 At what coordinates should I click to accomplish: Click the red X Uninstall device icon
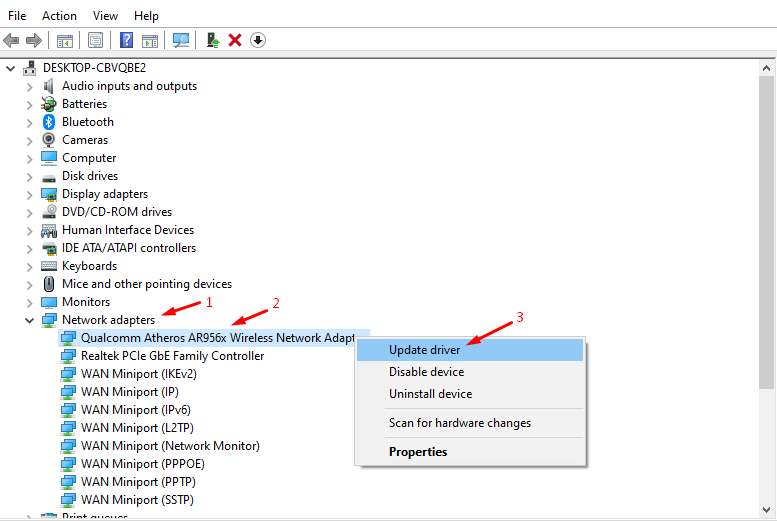click(235, 40)
